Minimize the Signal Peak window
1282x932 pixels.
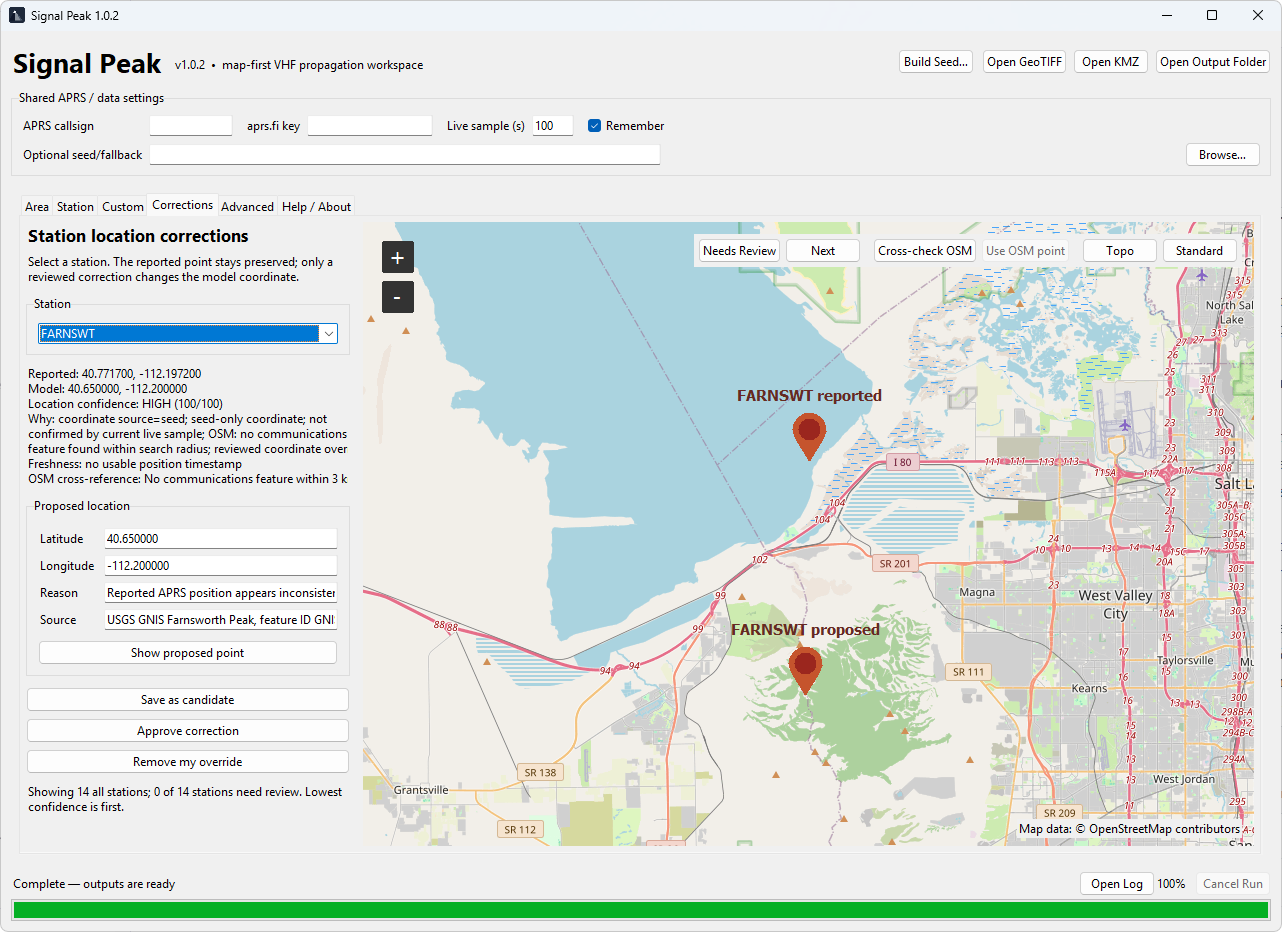1165,16
